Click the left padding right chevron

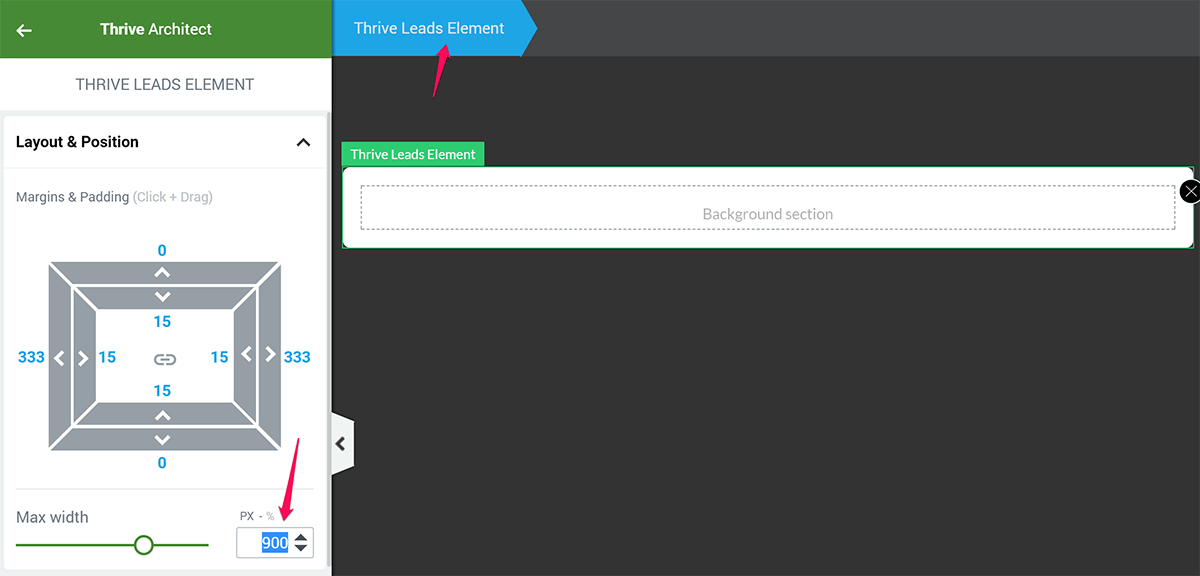point(84,357)
